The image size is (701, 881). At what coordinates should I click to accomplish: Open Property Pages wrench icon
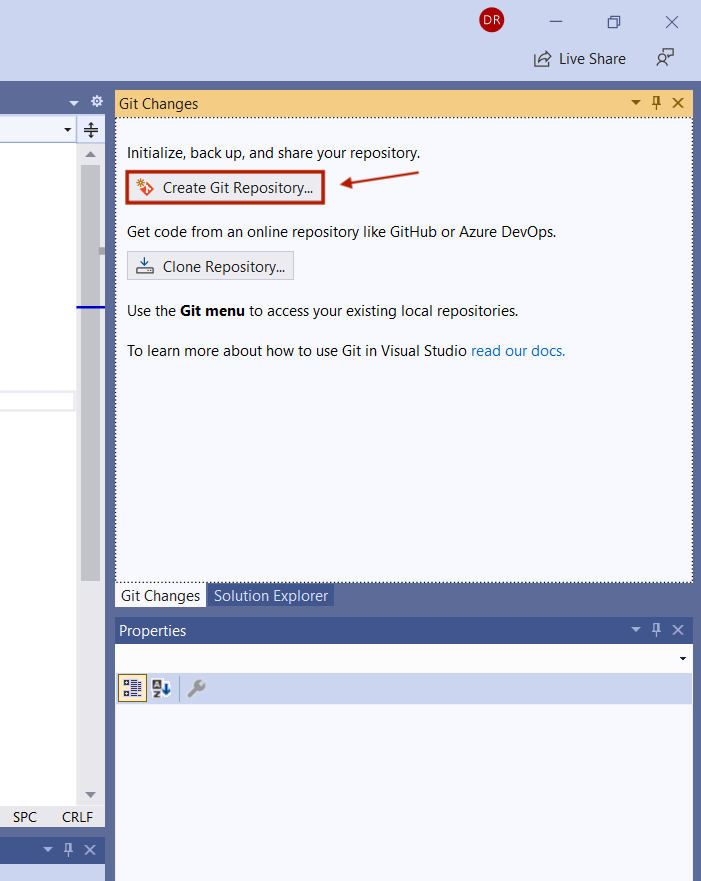pos(196,688)
